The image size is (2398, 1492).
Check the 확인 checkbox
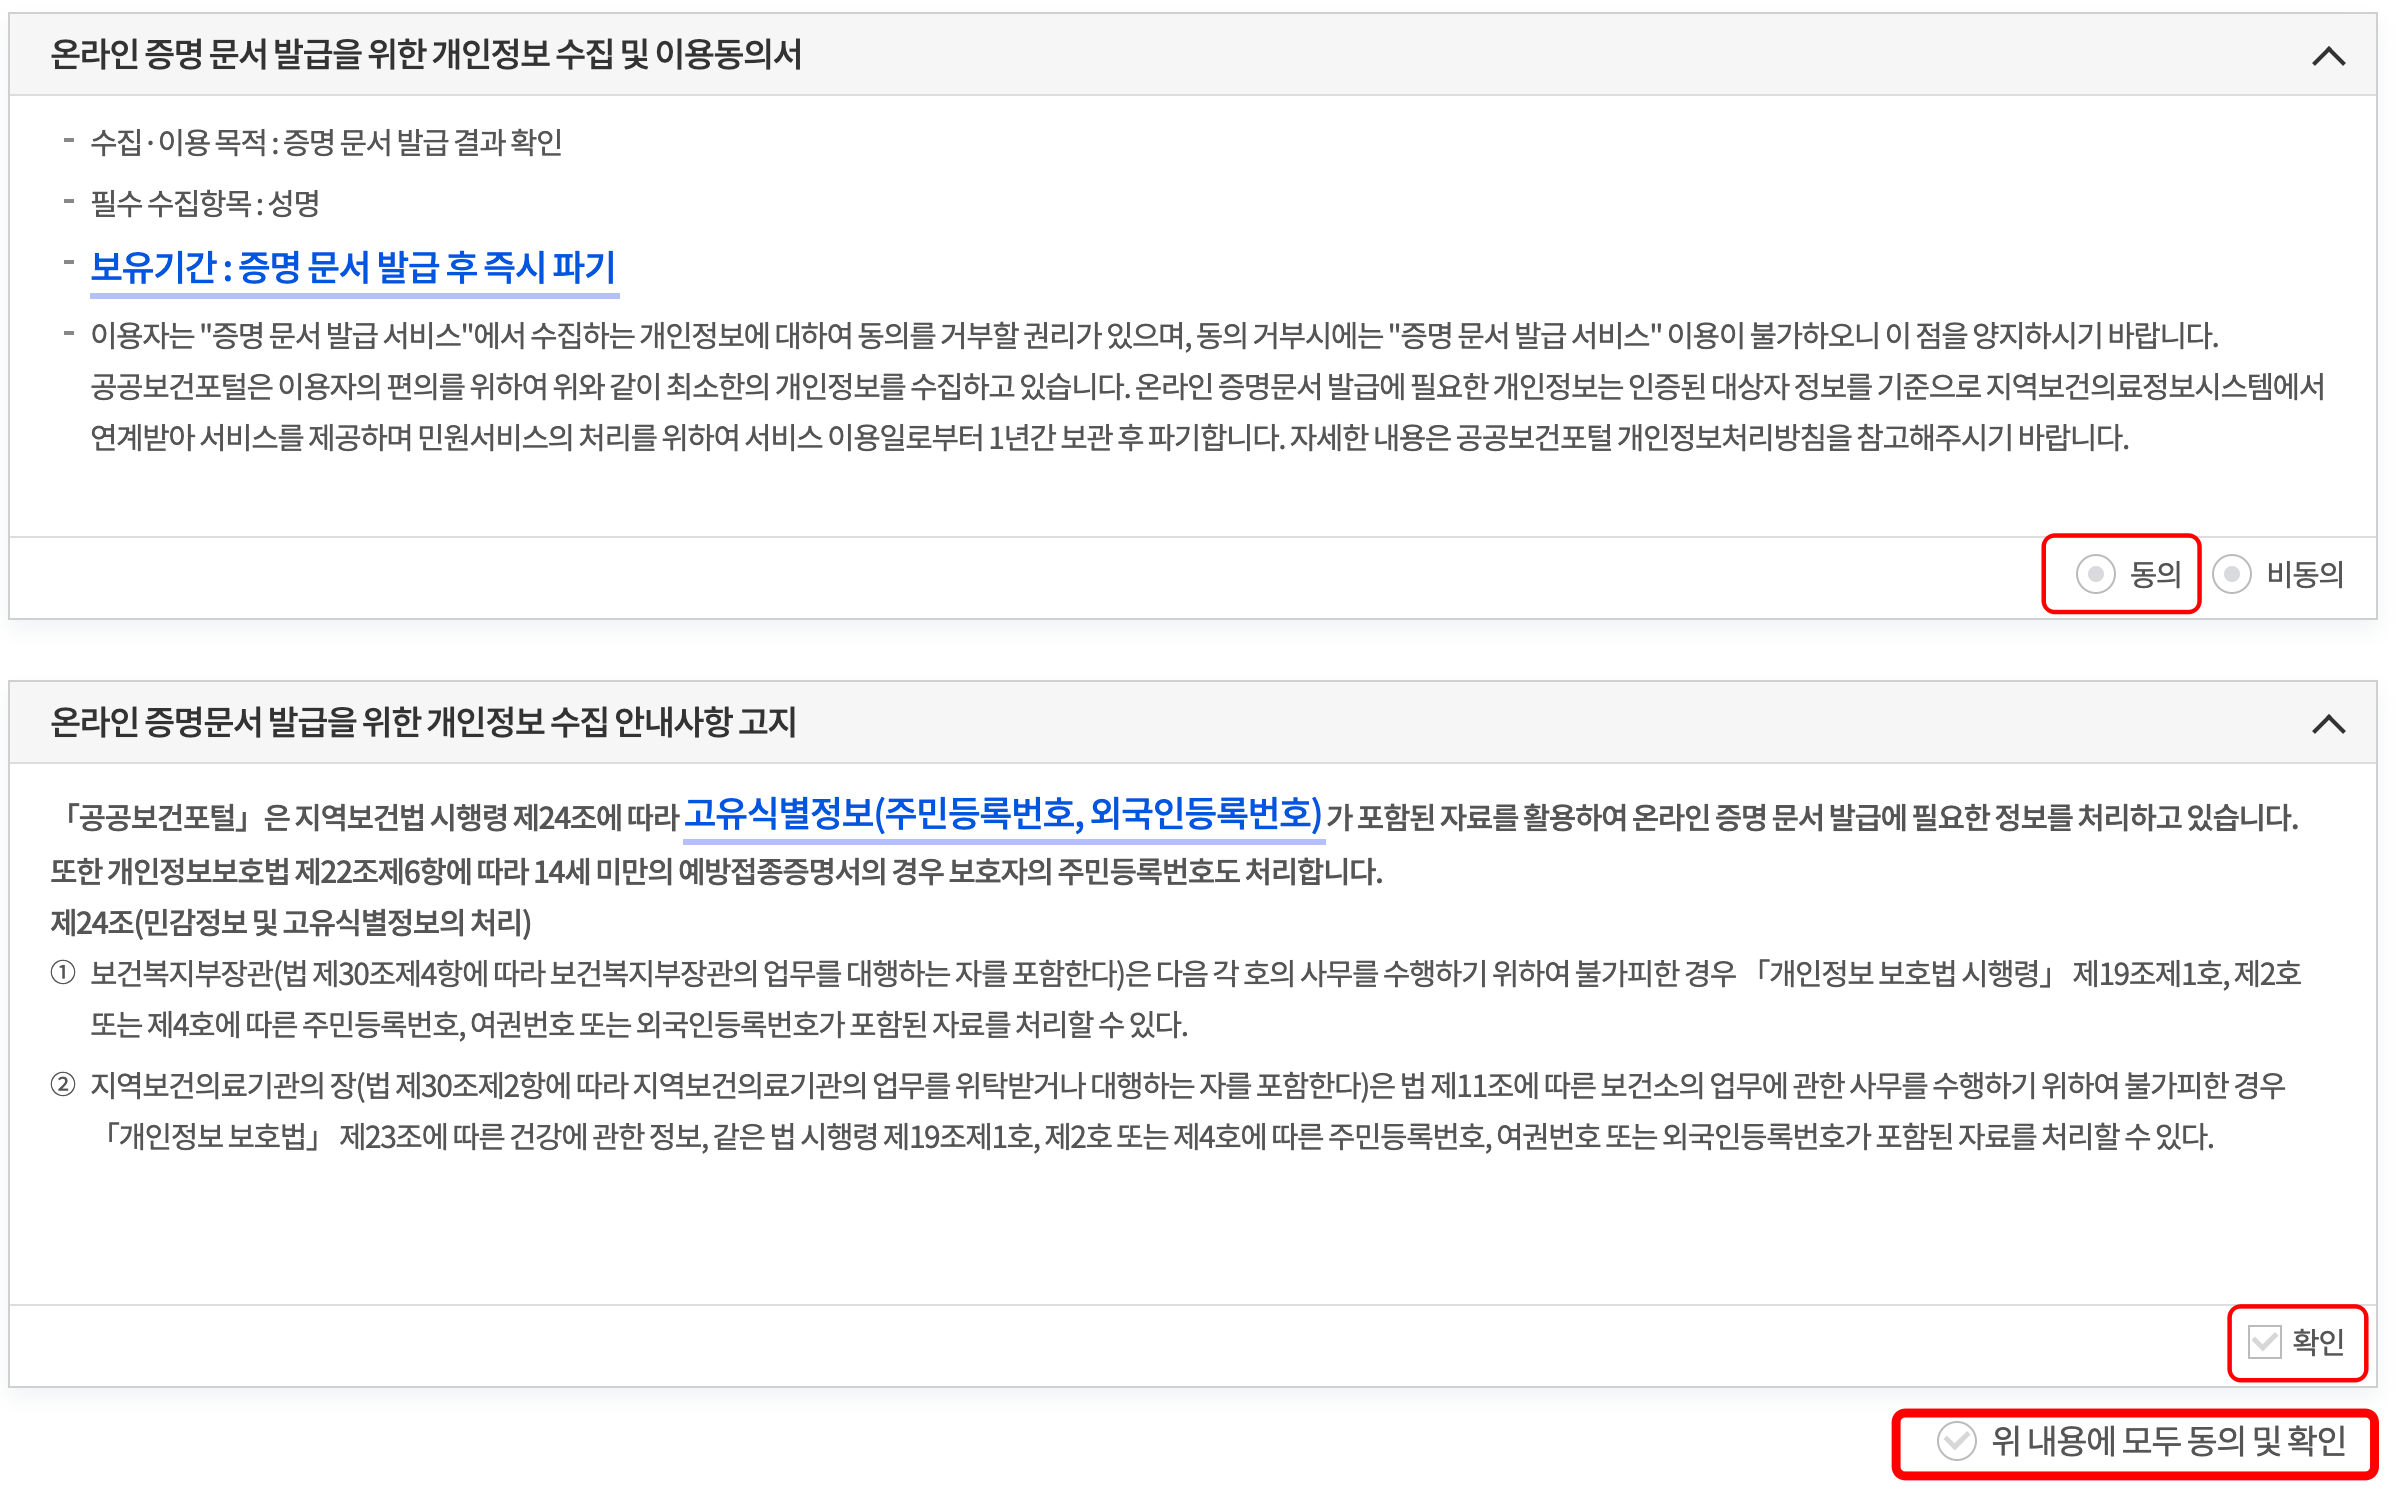pos(2264,1342)
